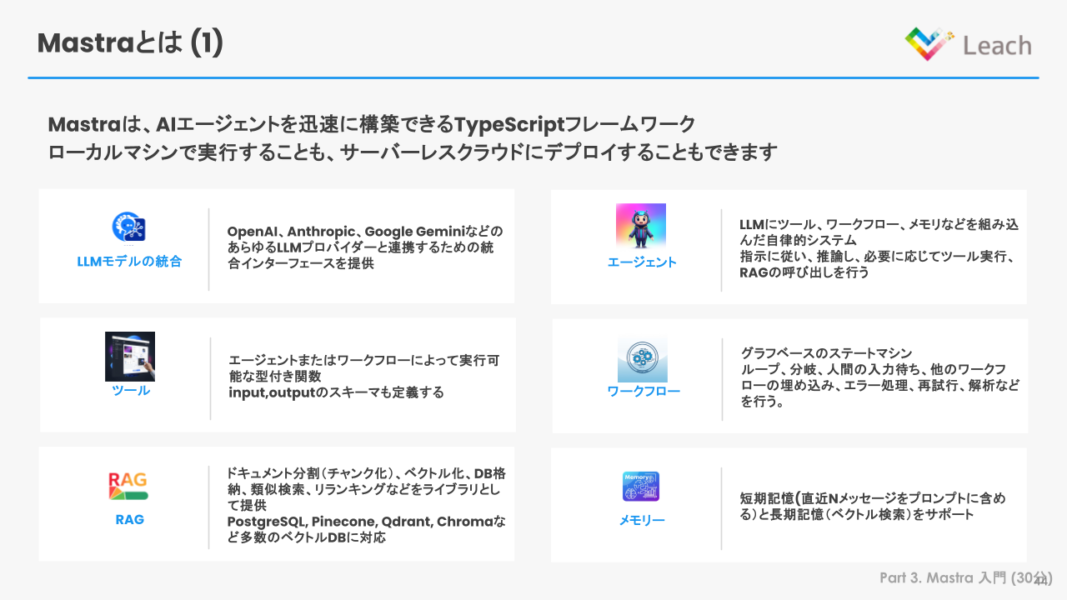The image size is (1067, 600).
Task: Select the エージェント label
Action: pos(642,262)
